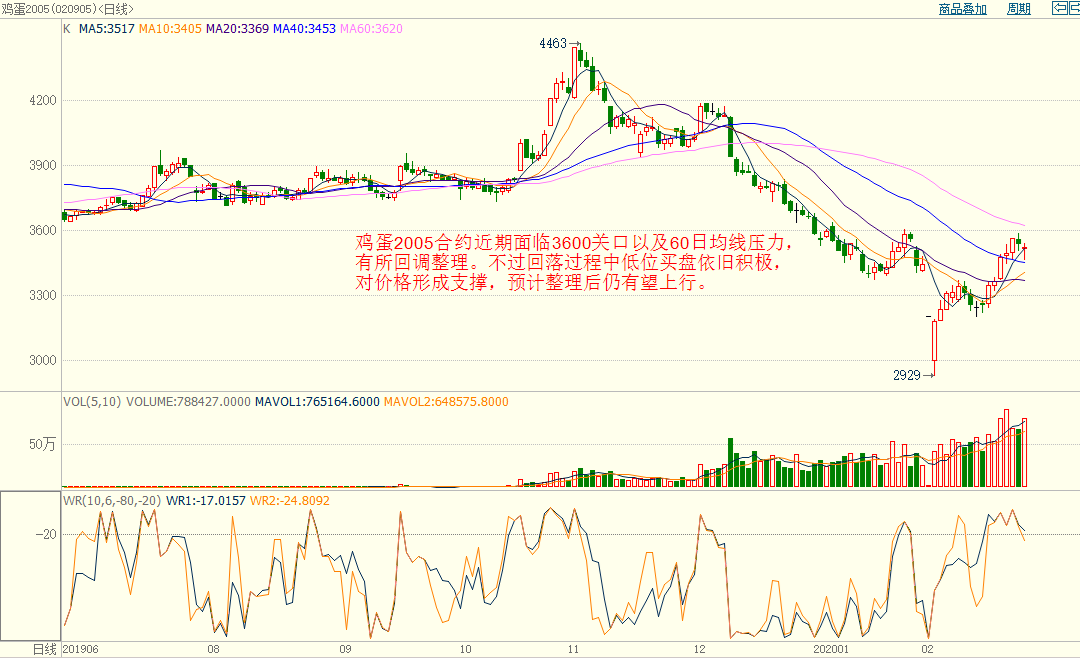
Task: Click the 4463 peak price marker
Action: coord(552,44)
